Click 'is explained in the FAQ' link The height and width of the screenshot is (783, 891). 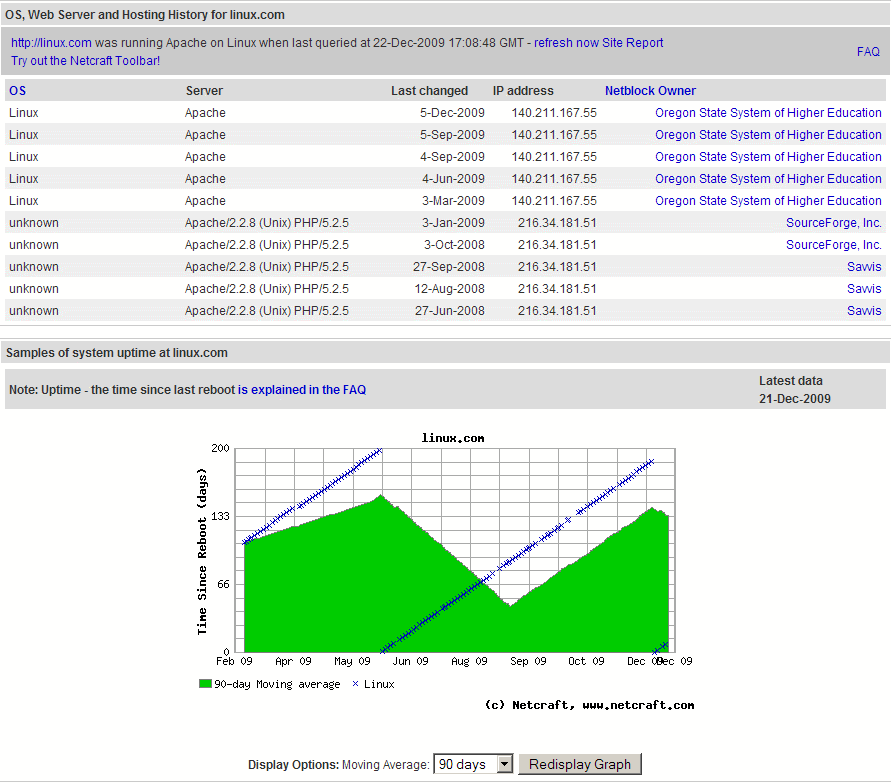[x=302, y=390]
